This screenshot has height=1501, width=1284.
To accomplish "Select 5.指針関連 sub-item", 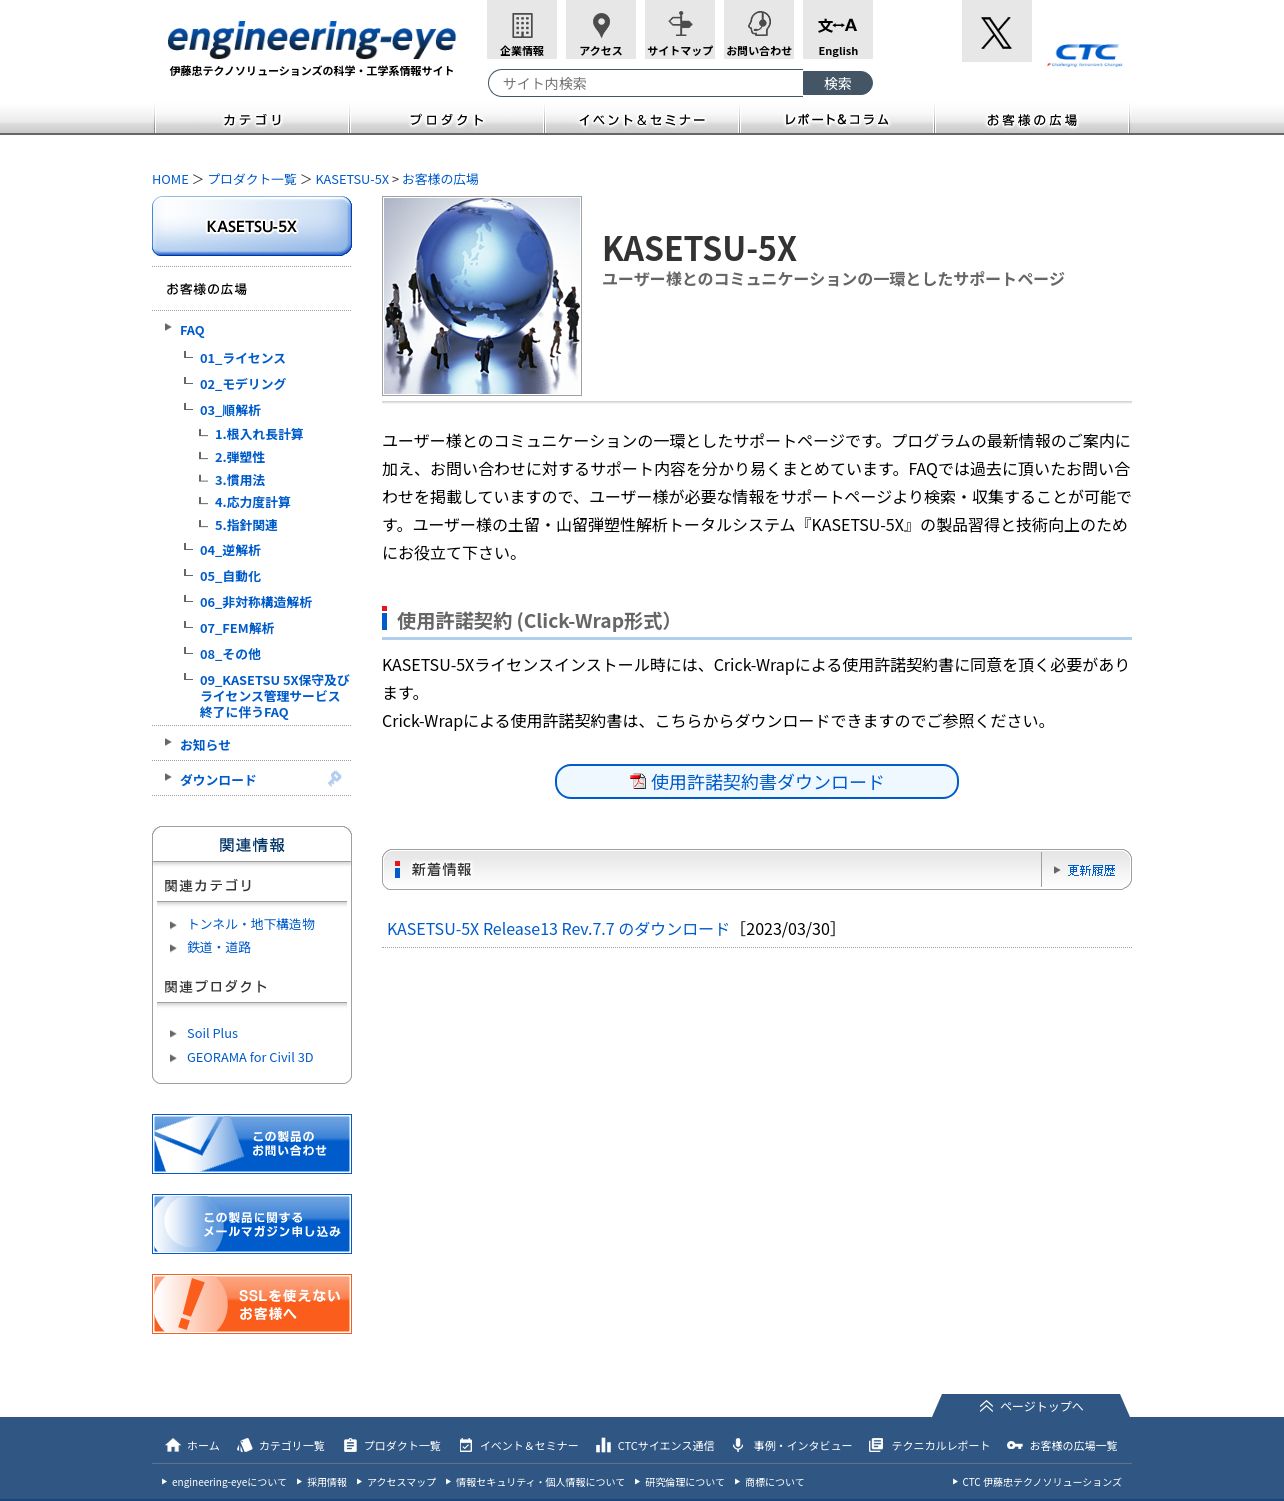I will [246, 525].
